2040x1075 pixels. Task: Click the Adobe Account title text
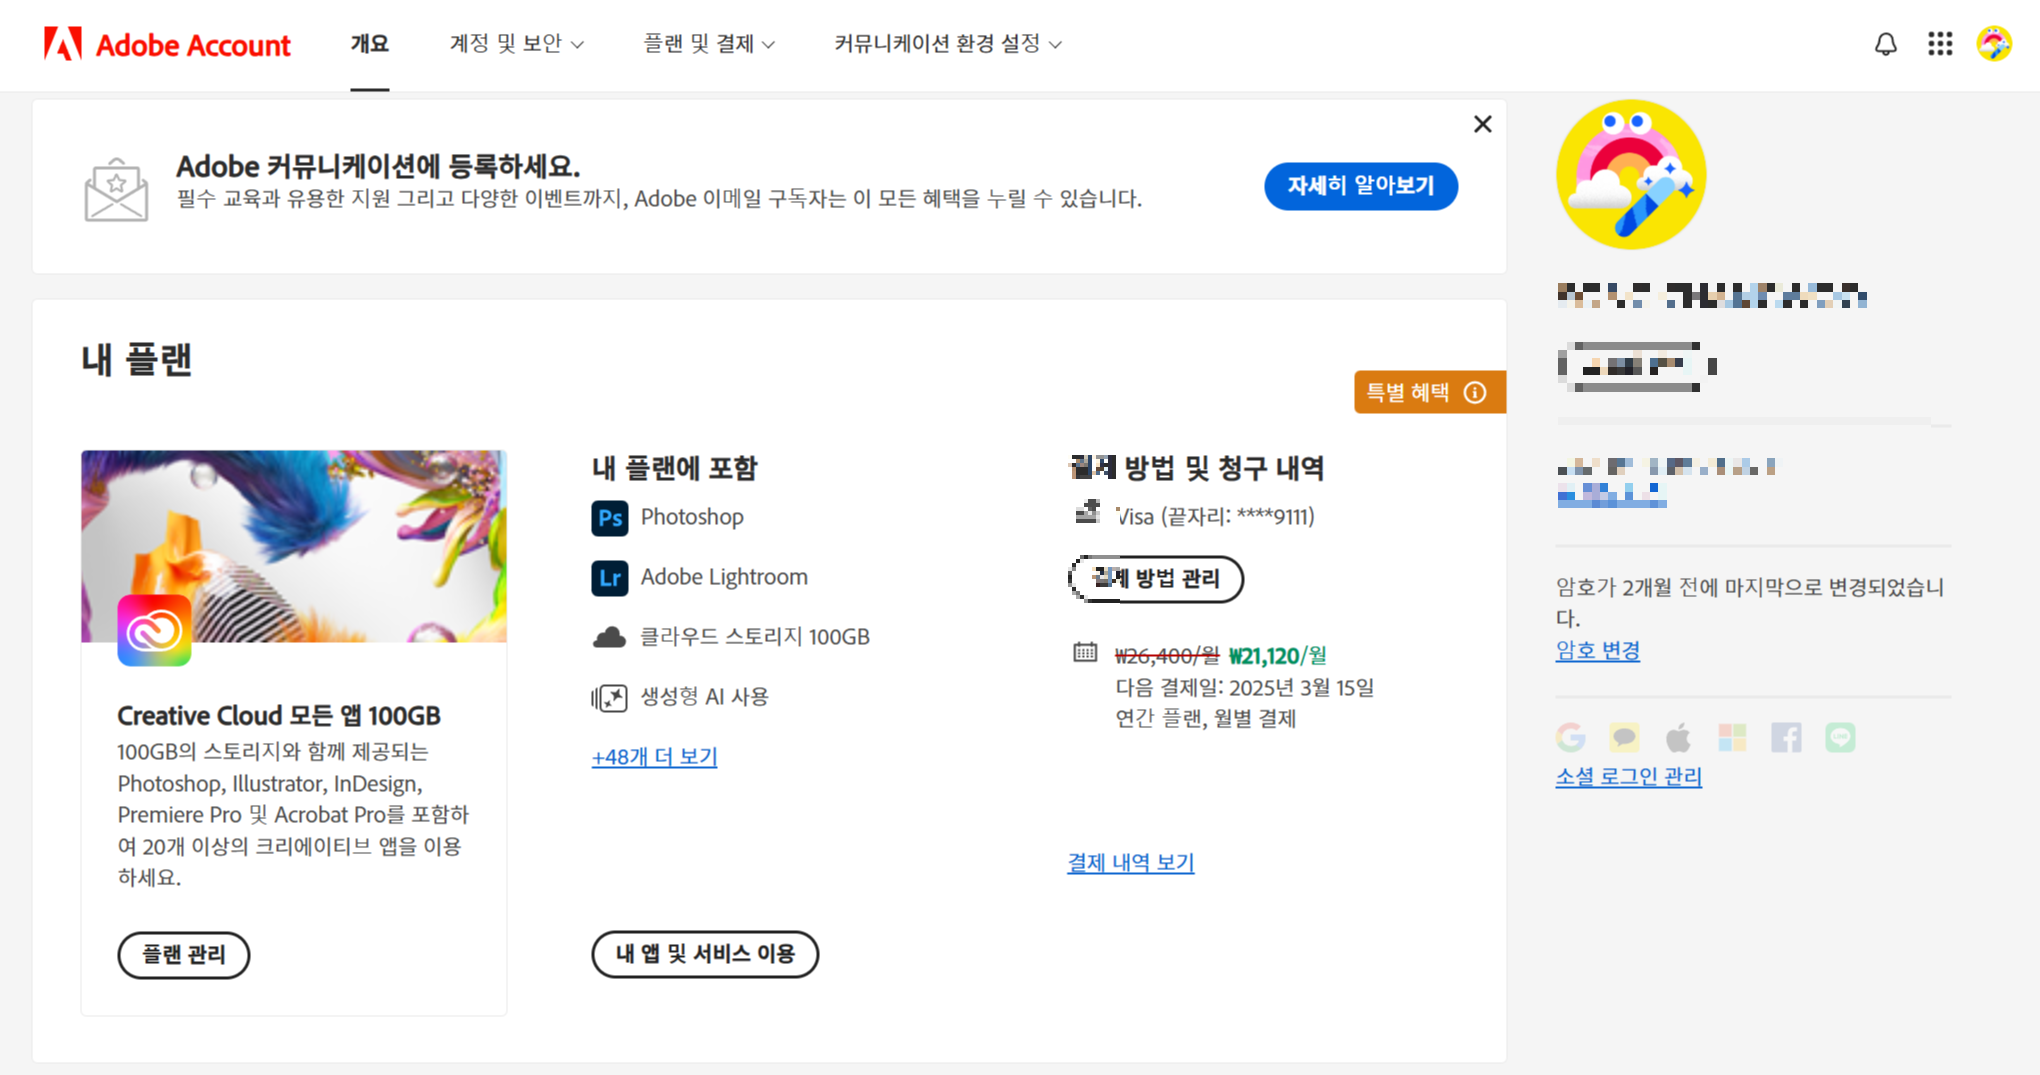click(x=193, y=45)
